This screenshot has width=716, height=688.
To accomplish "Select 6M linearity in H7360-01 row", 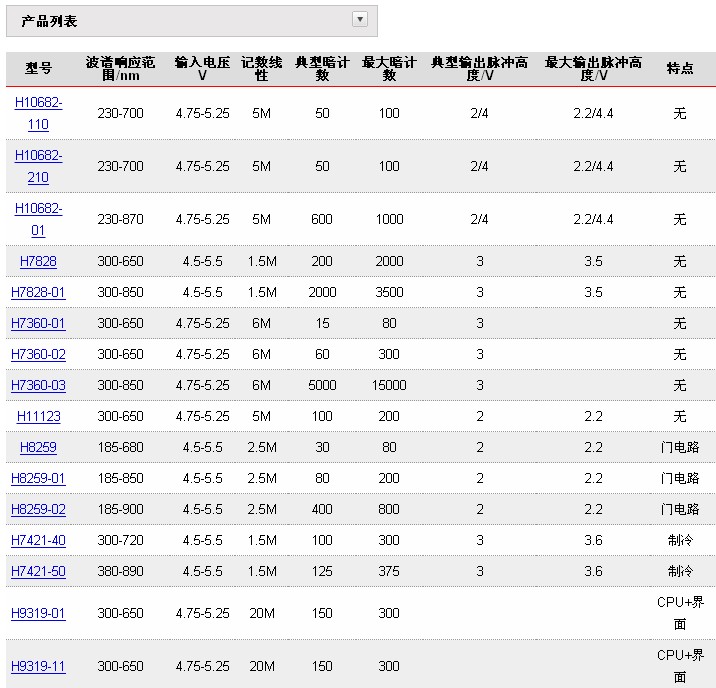I will coord(262,323).
